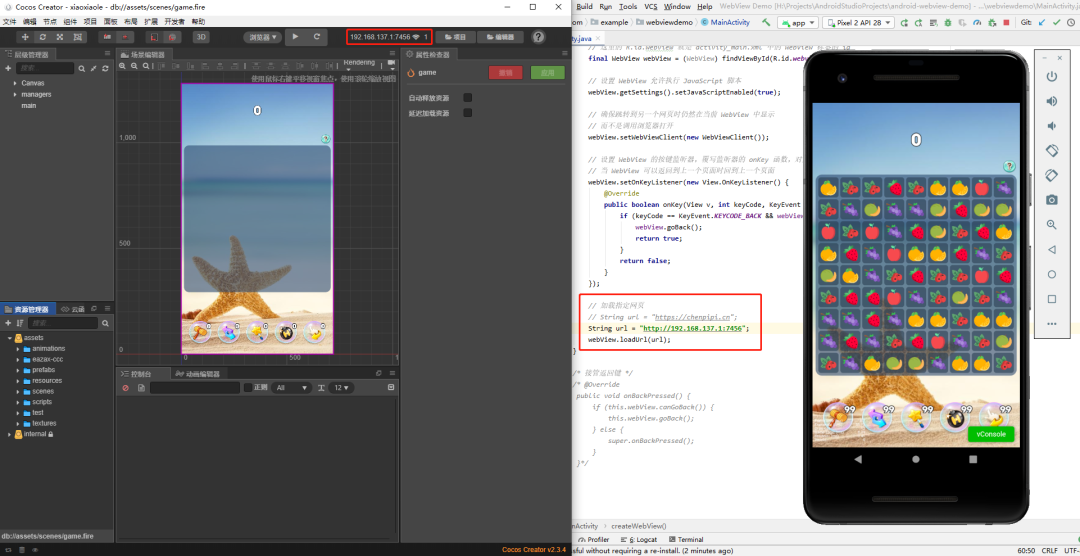Expand the Canvas node

pyautogui.click(x=15, y=83)
